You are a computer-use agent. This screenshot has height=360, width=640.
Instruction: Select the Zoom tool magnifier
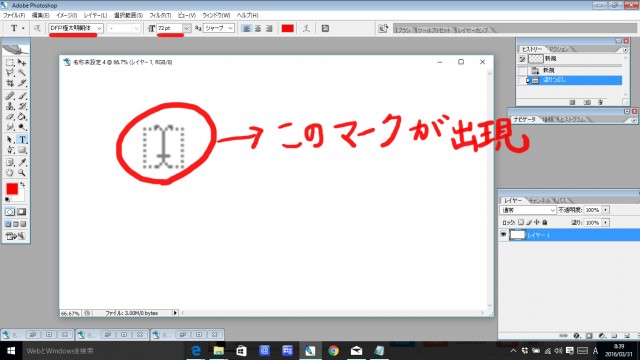point(22,173)
